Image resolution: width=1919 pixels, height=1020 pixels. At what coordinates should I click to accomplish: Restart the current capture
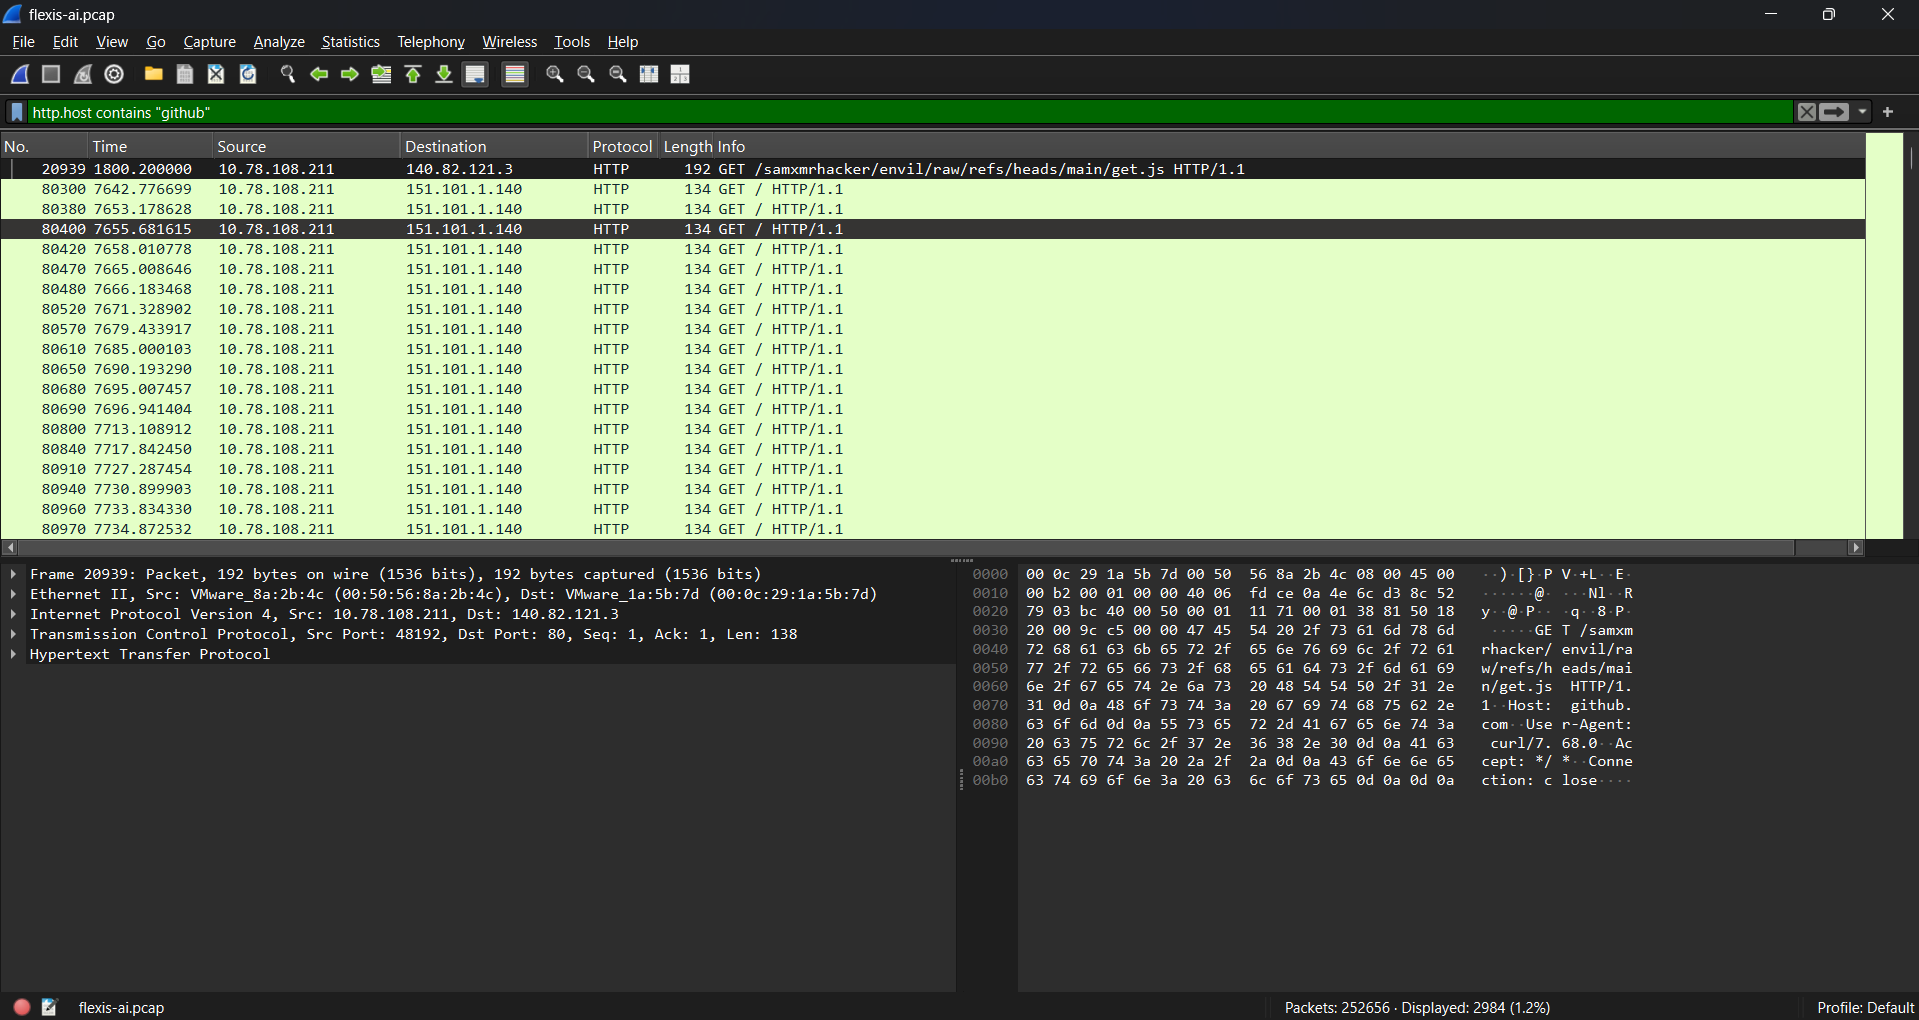(x=83, y=74)
